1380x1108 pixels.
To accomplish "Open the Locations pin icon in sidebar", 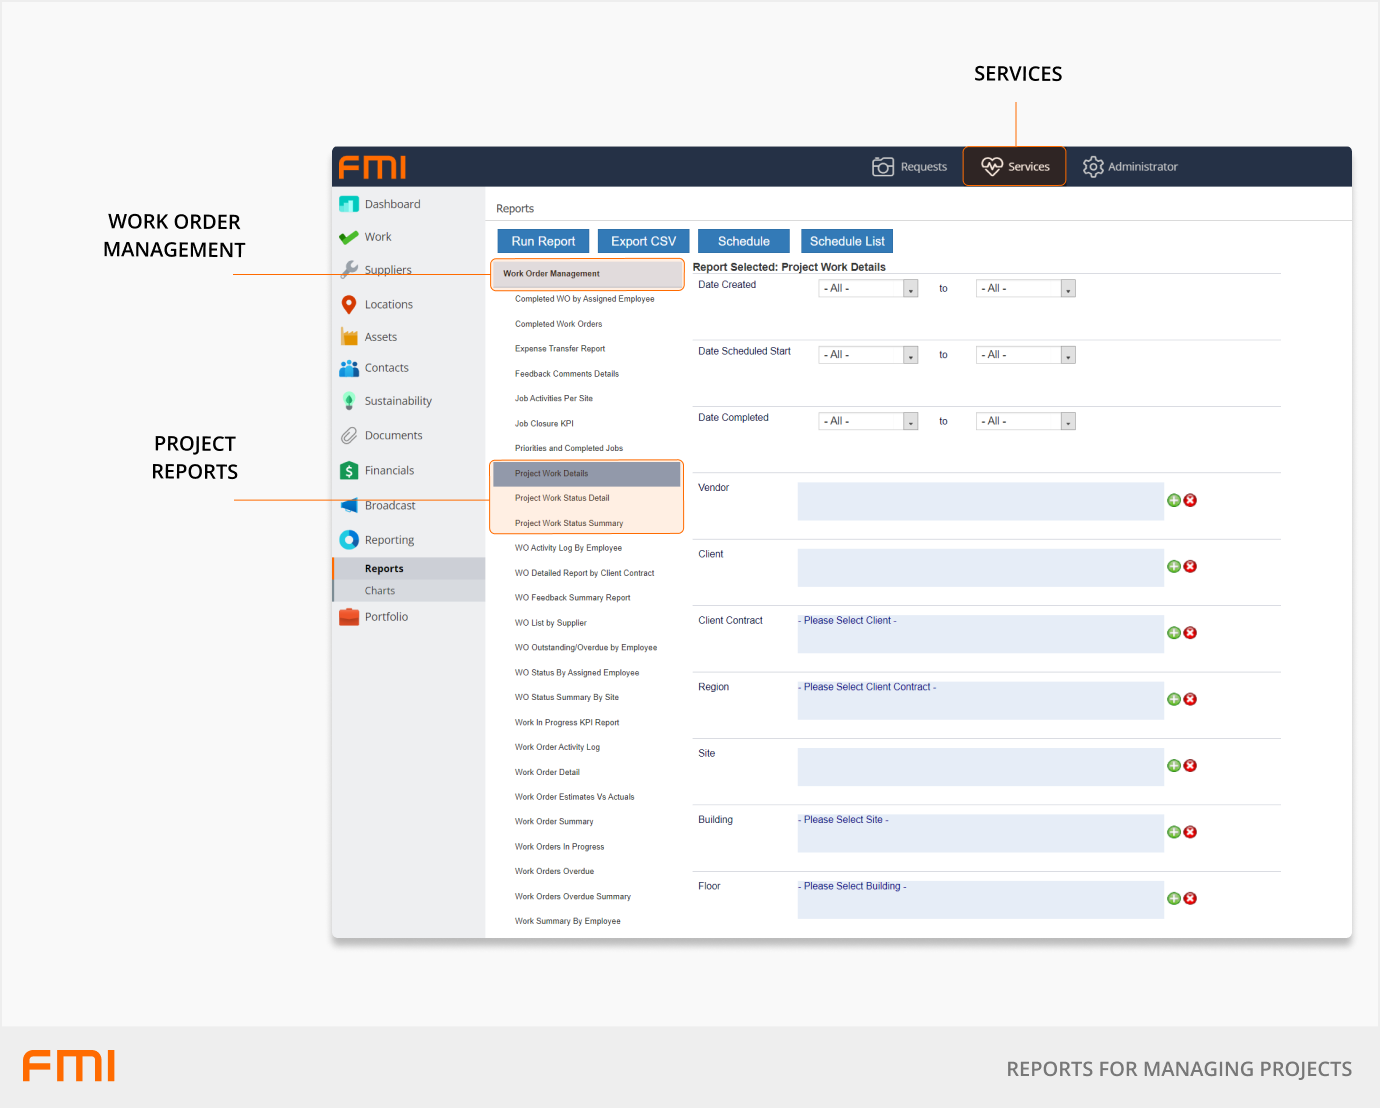I will 349,305.
